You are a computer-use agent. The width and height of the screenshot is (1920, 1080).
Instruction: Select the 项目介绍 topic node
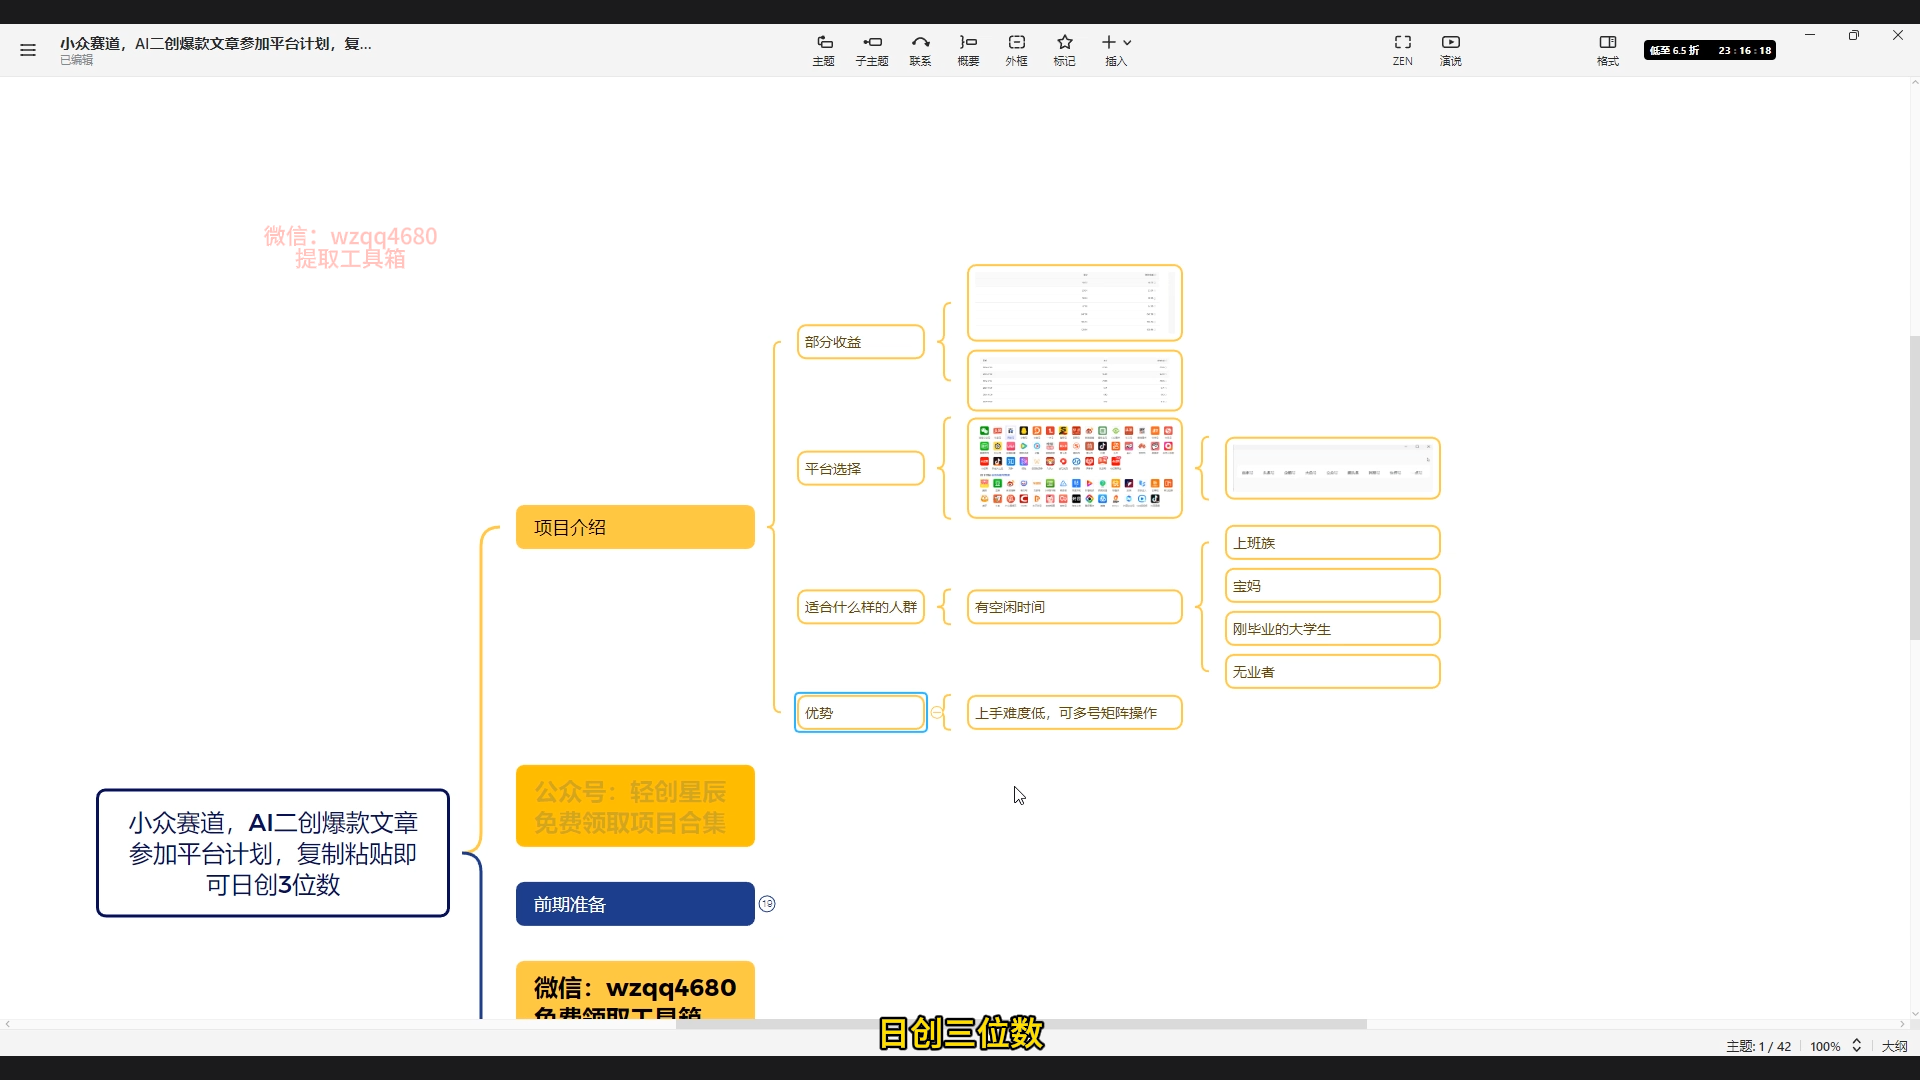tap(635, 527)
